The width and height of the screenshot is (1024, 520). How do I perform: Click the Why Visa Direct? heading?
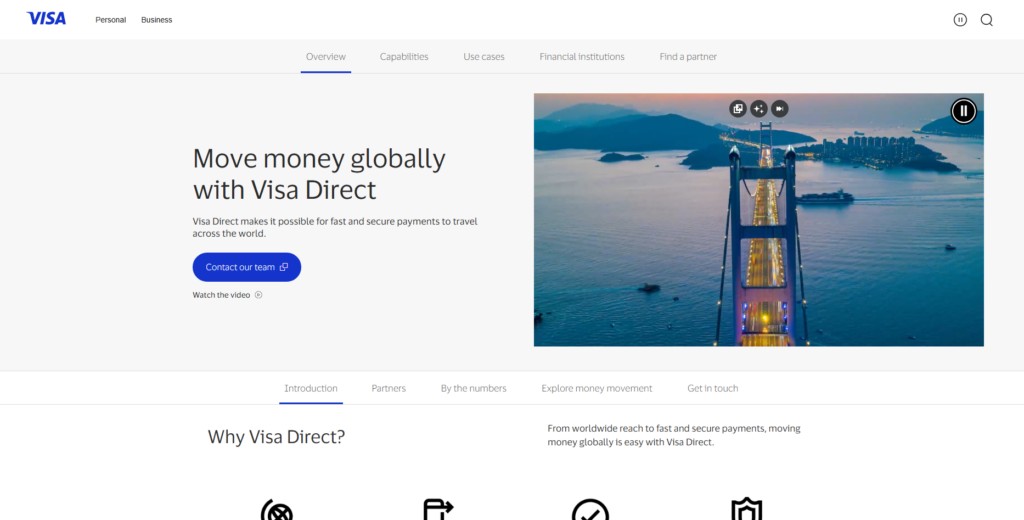(276, 437)
